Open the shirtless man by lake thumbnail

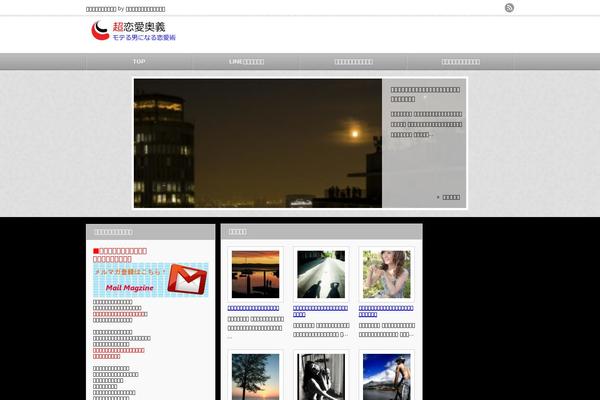coord(386,377)
